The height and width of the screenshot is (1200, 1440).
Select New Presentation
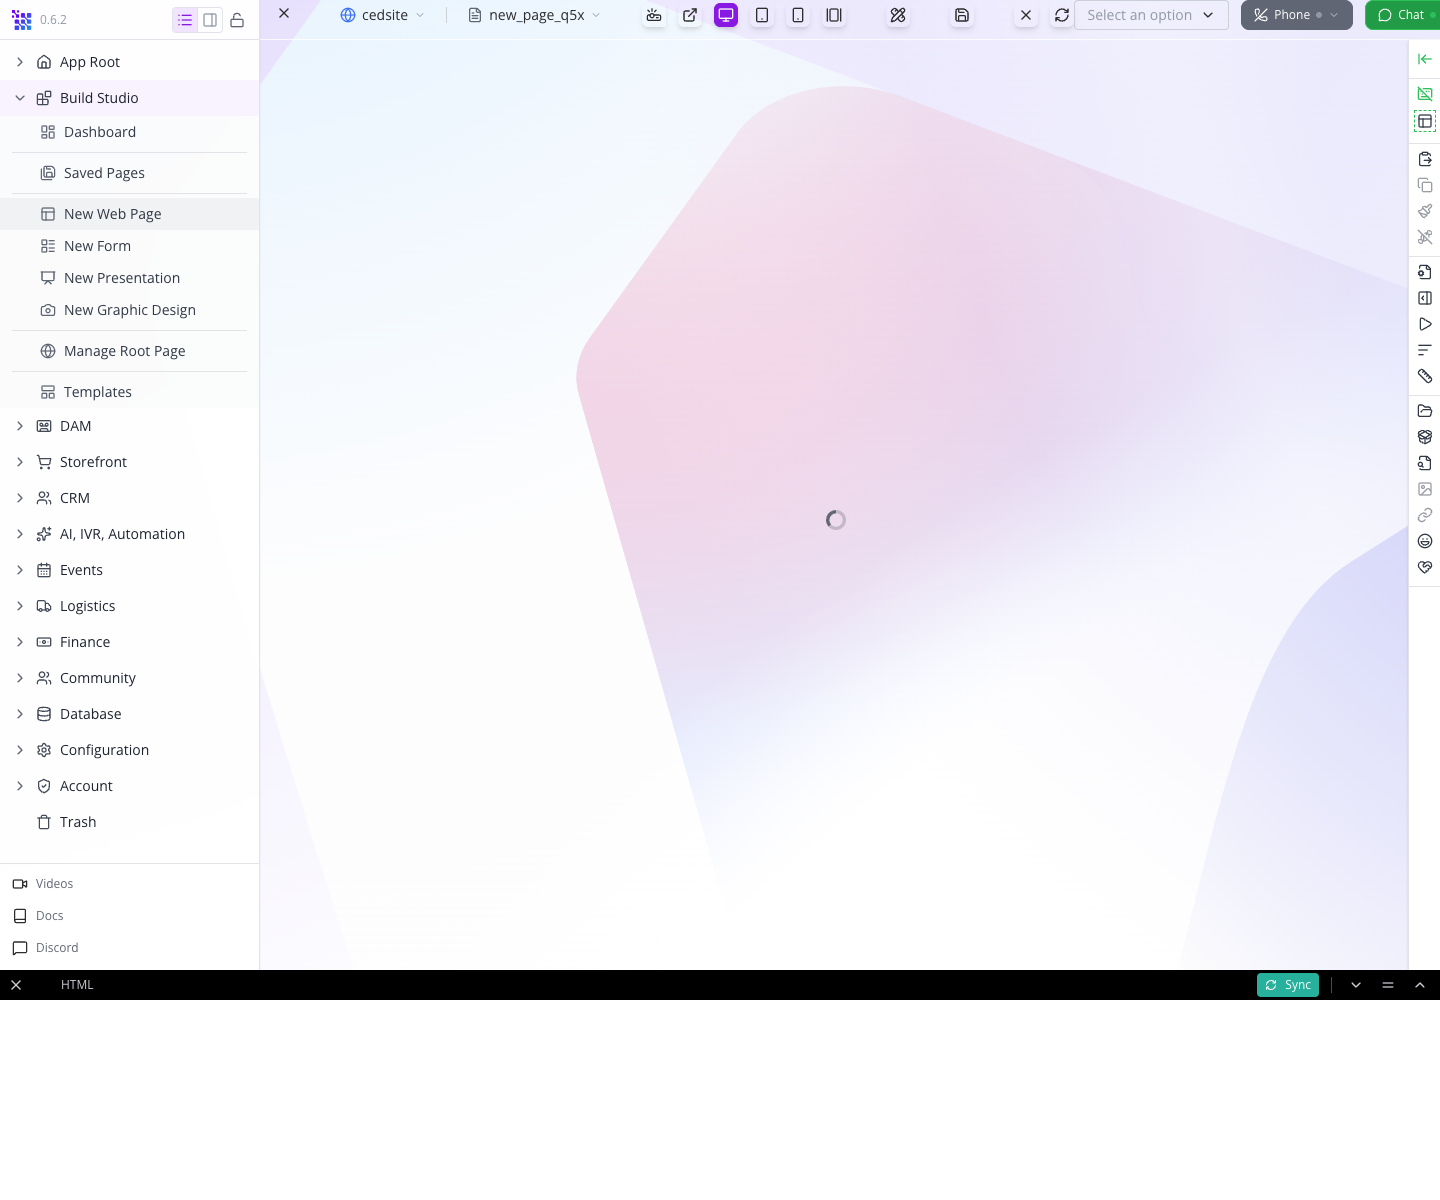tap(129, 278)
